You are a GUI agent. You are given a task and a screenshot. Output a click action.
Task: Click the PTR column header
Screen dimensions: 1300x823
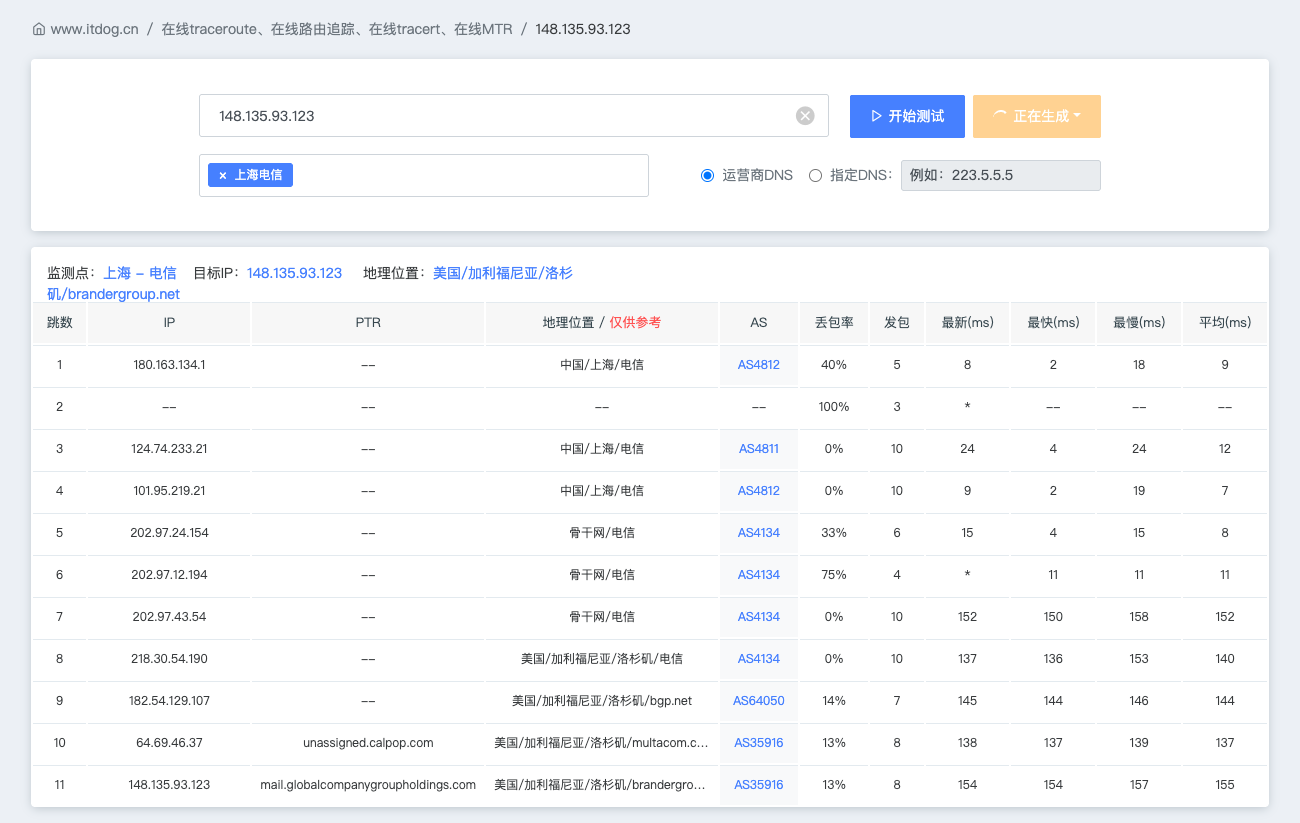[x=368, y=323]
